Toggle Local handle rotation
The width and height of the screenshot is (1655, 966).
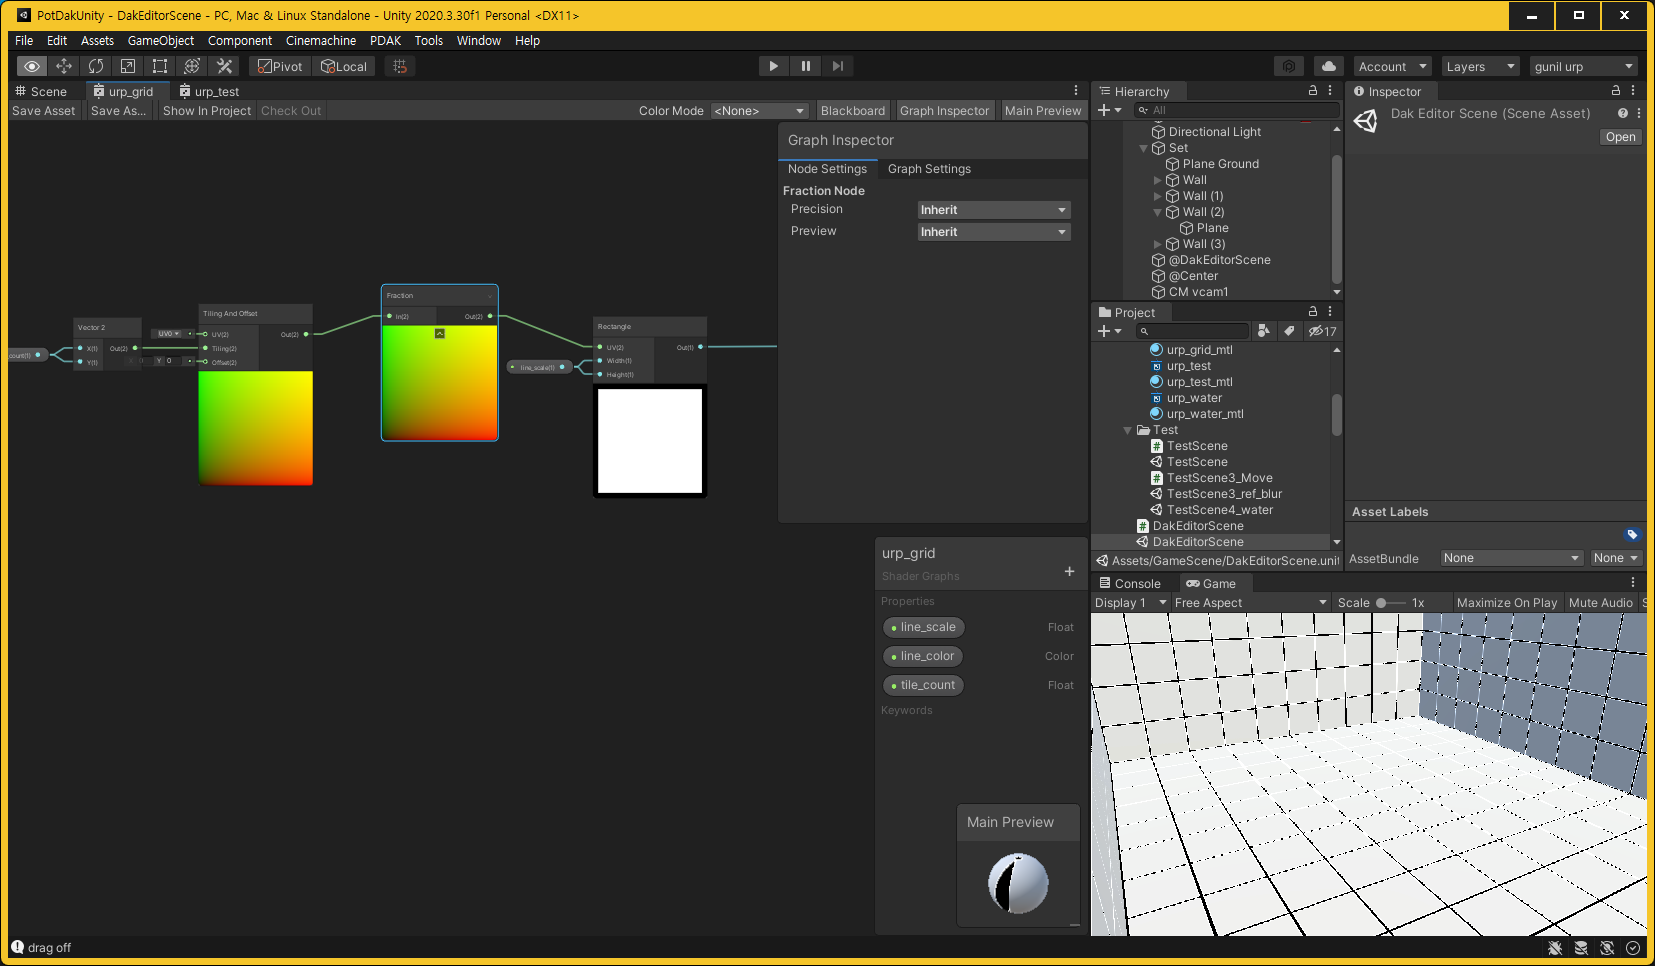(344, 66)
